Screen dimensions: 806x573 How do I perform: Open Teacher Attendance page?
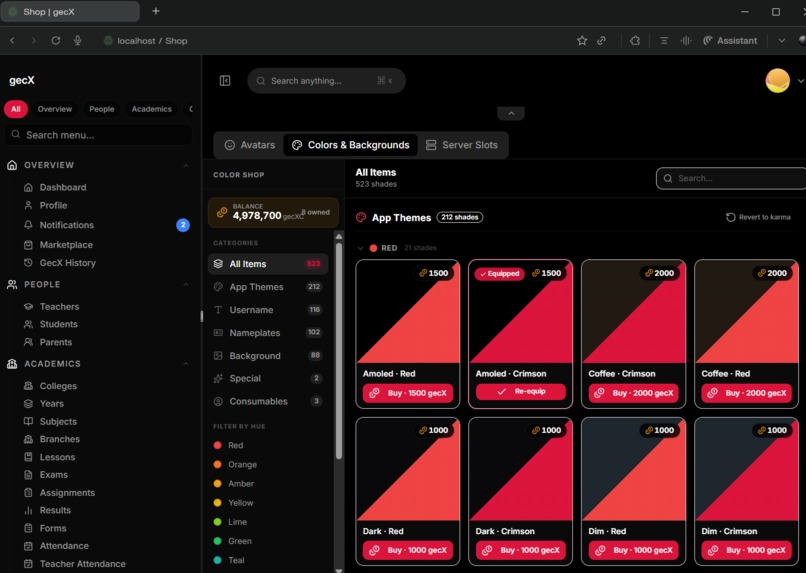(x=83, y=564)
